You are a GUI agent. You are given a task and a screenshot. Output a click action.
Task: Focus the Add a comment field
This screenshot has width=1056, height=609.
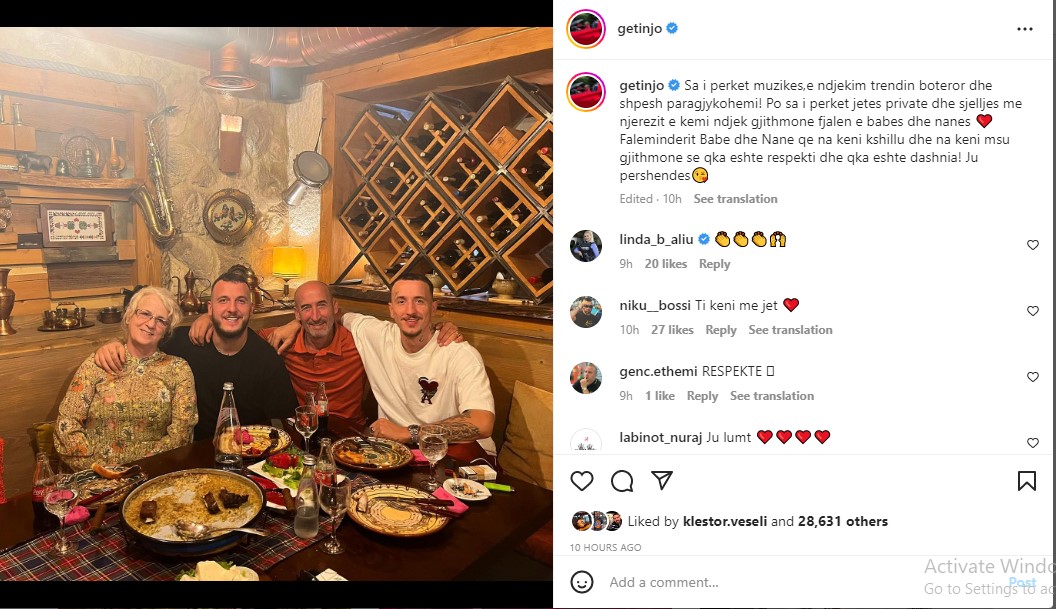point(761,582)
